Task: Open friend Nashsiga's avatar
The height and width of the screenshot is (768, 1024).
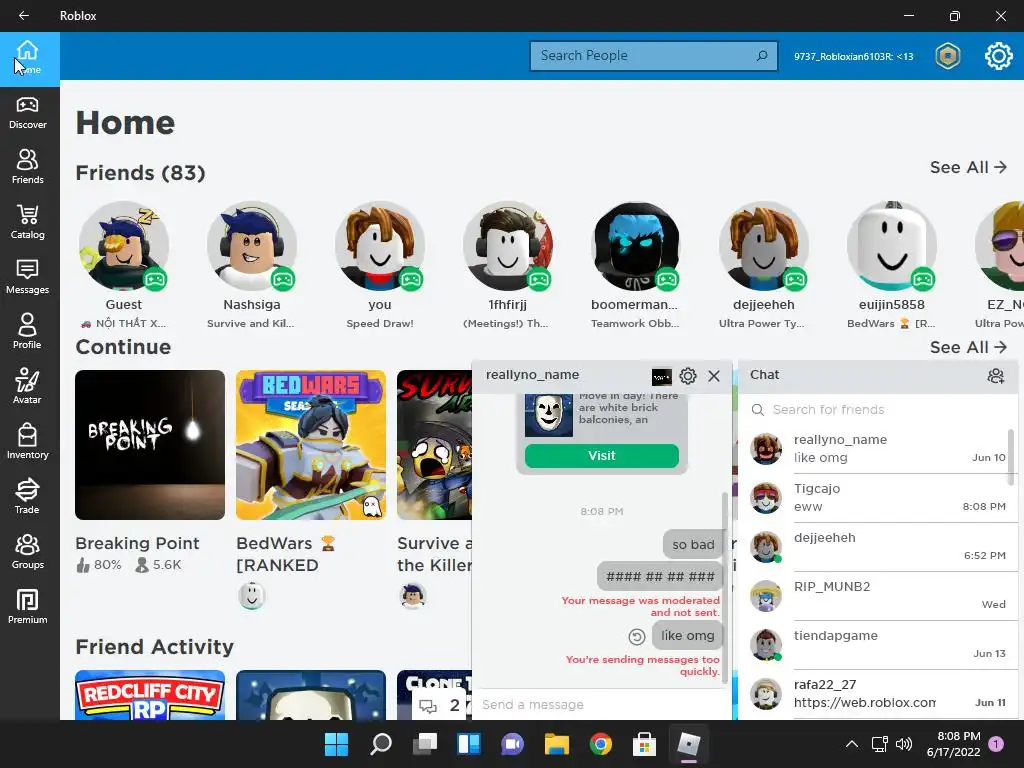Action: point(251,246)
